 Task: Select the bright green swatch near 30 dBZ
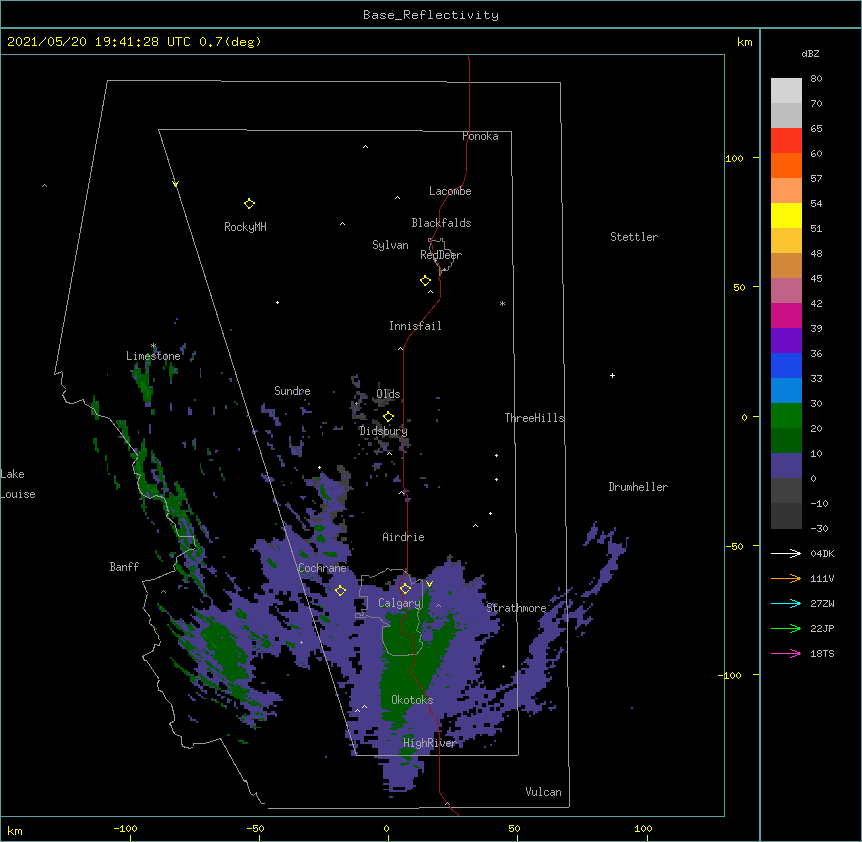(x=786, y=416)
